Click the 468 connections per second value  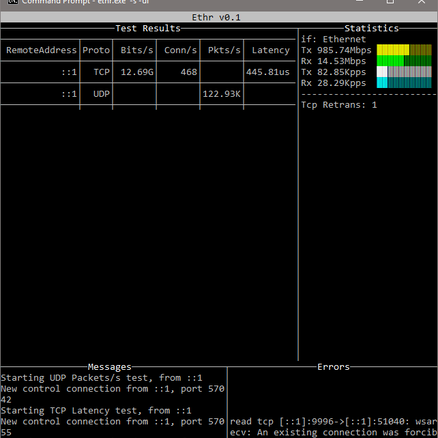pos(189,72)
